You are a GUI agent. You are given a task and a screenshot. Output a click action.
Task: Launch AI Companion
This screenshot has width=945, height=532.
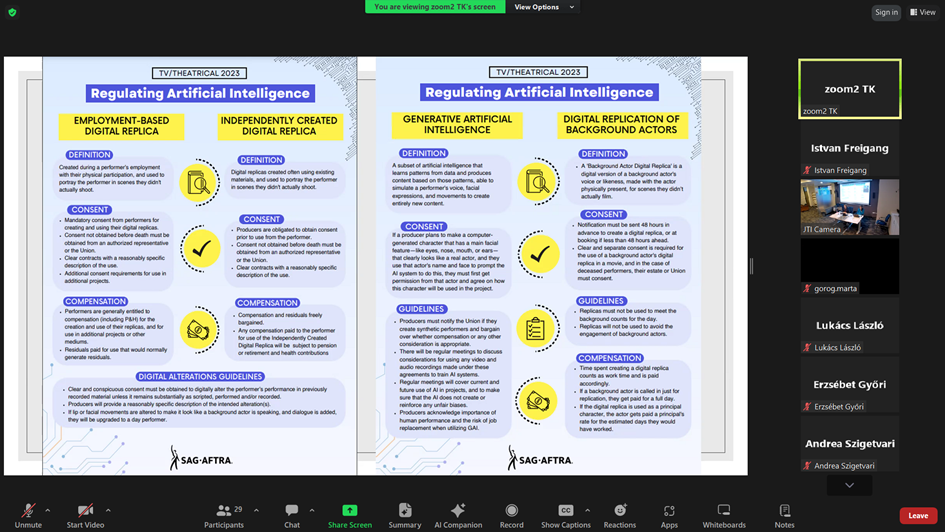click(458, 516)
